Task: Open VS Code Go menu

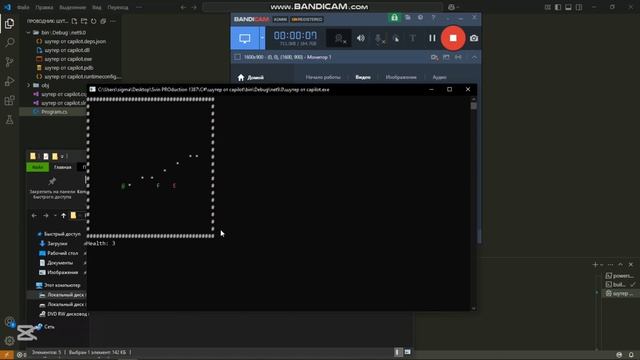Action: [118, 7]
